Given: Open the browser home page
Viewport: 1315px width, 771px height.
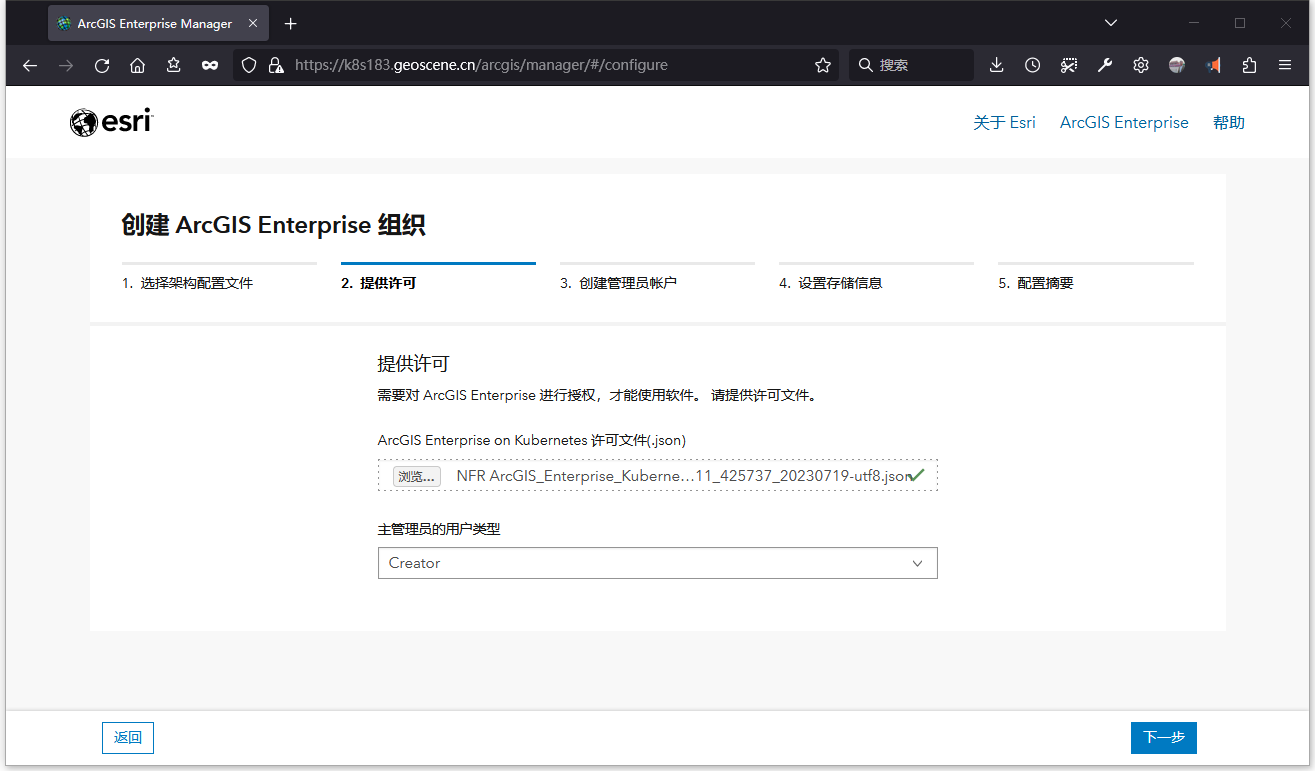Looking at the screenshot, I should 138,65.
